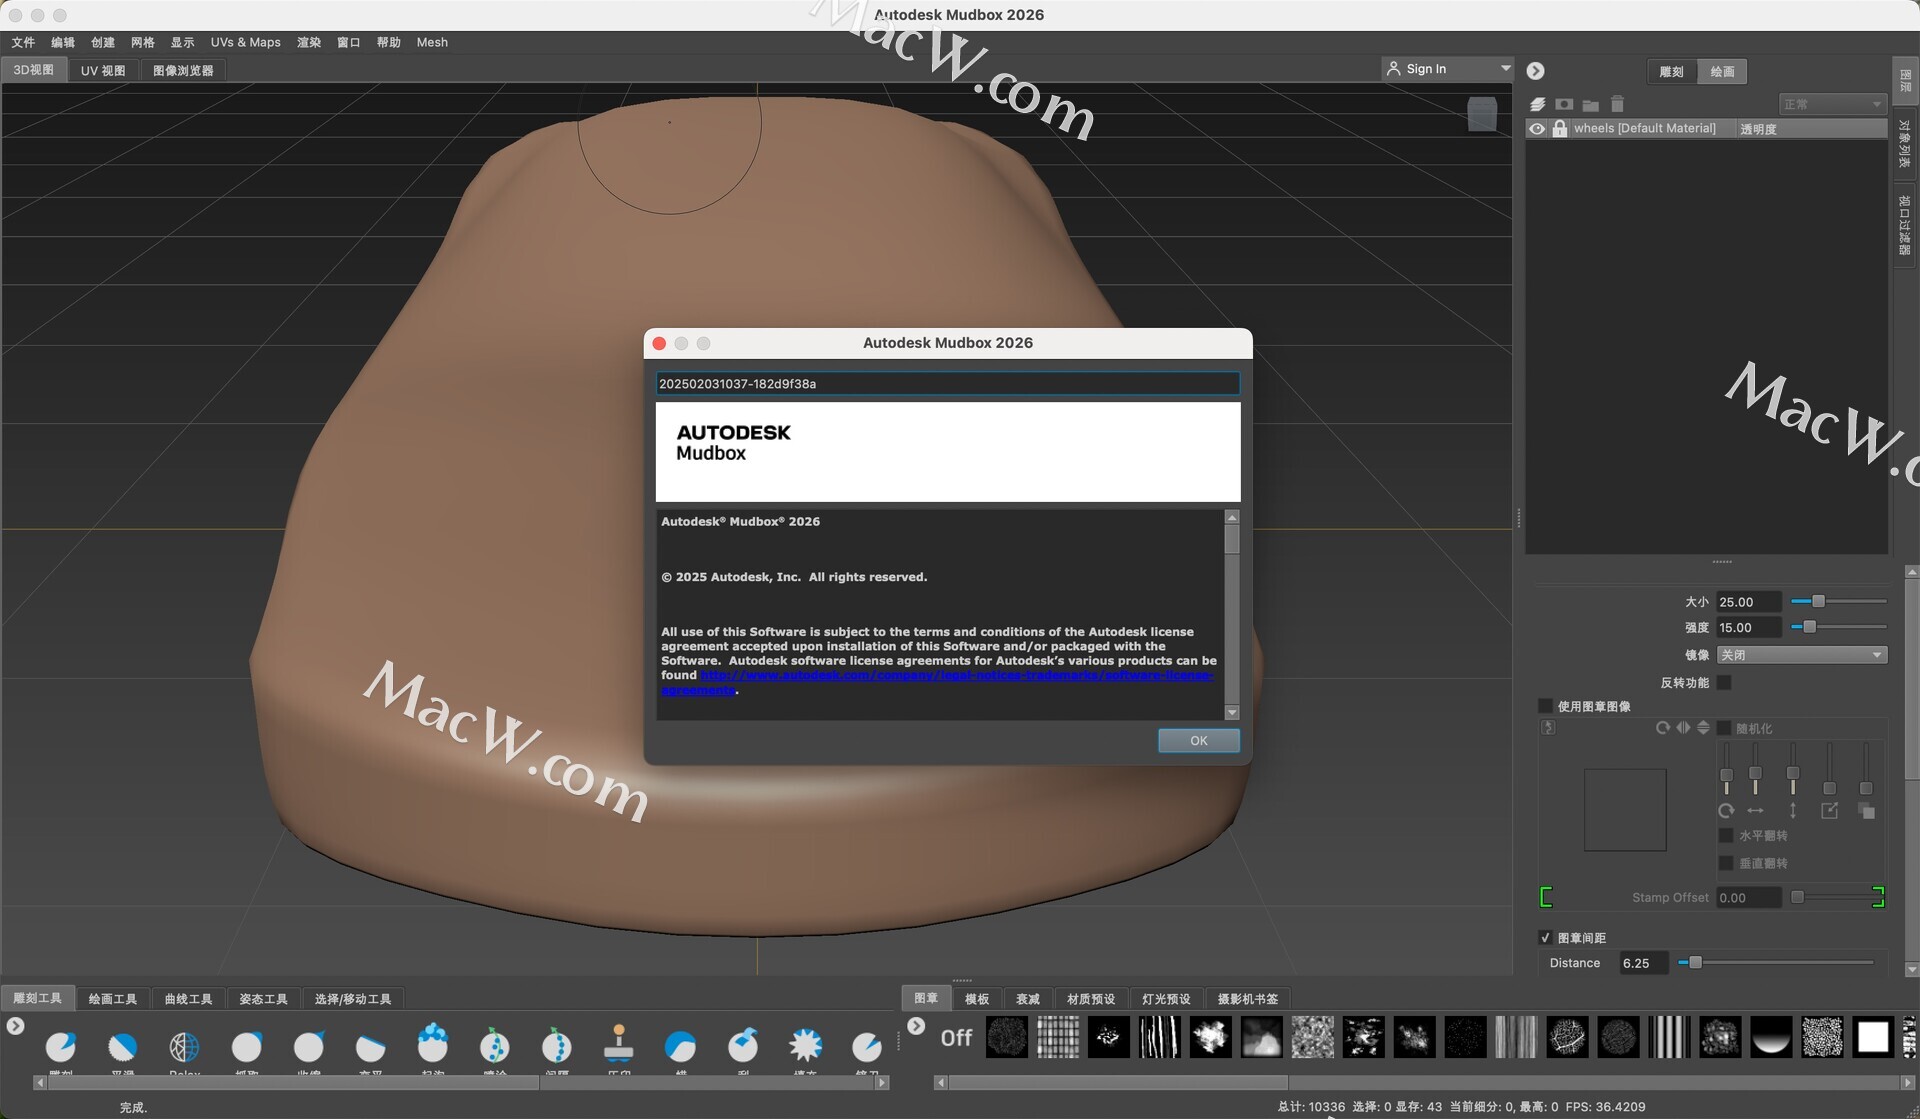Select the Pinch brush tool icon
The image size is (1920, 1119).
309,1046
